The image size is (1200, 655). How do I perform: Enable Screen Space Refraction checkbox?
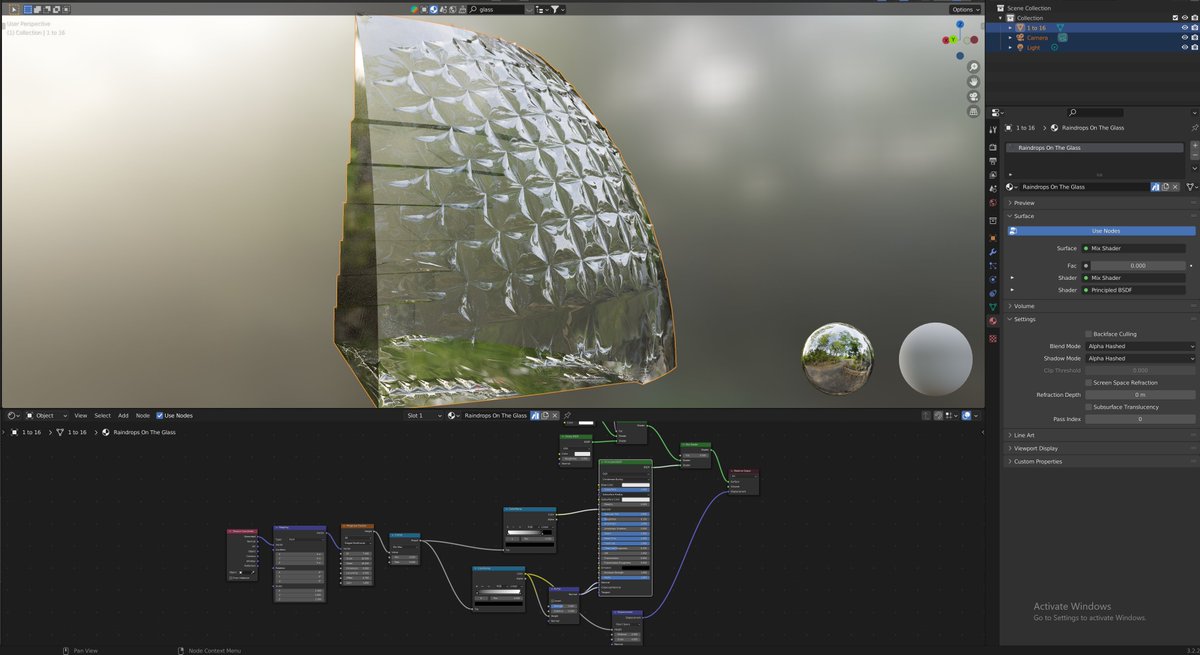pos(1088,382)
